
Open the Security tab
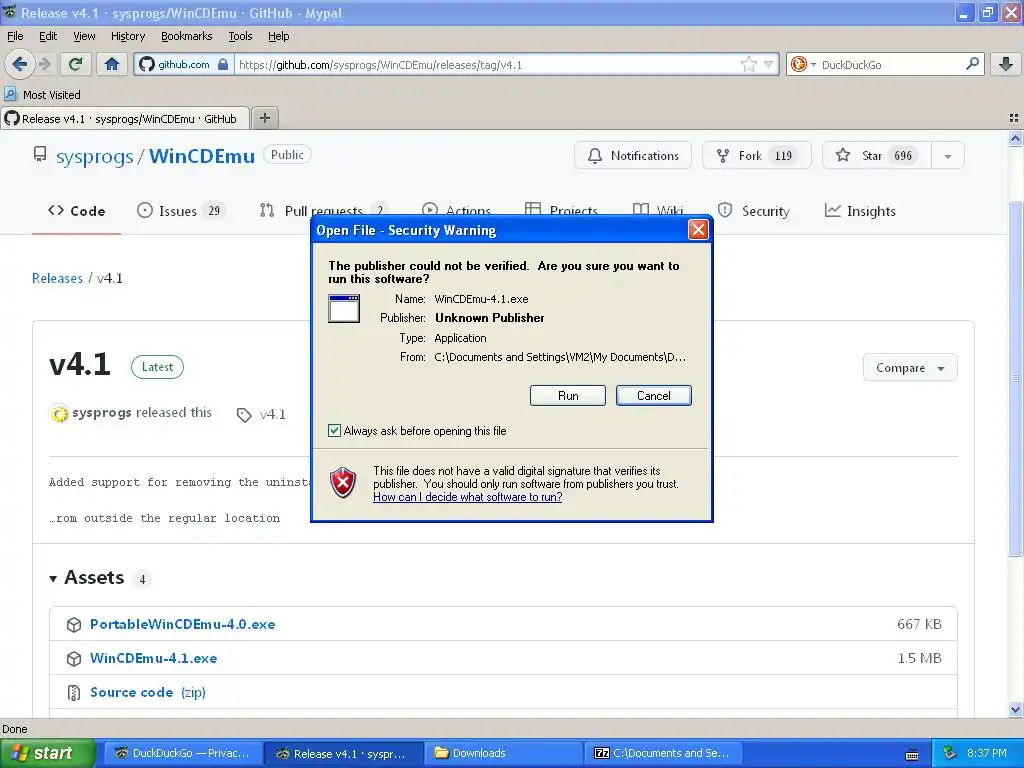[754, 211]
